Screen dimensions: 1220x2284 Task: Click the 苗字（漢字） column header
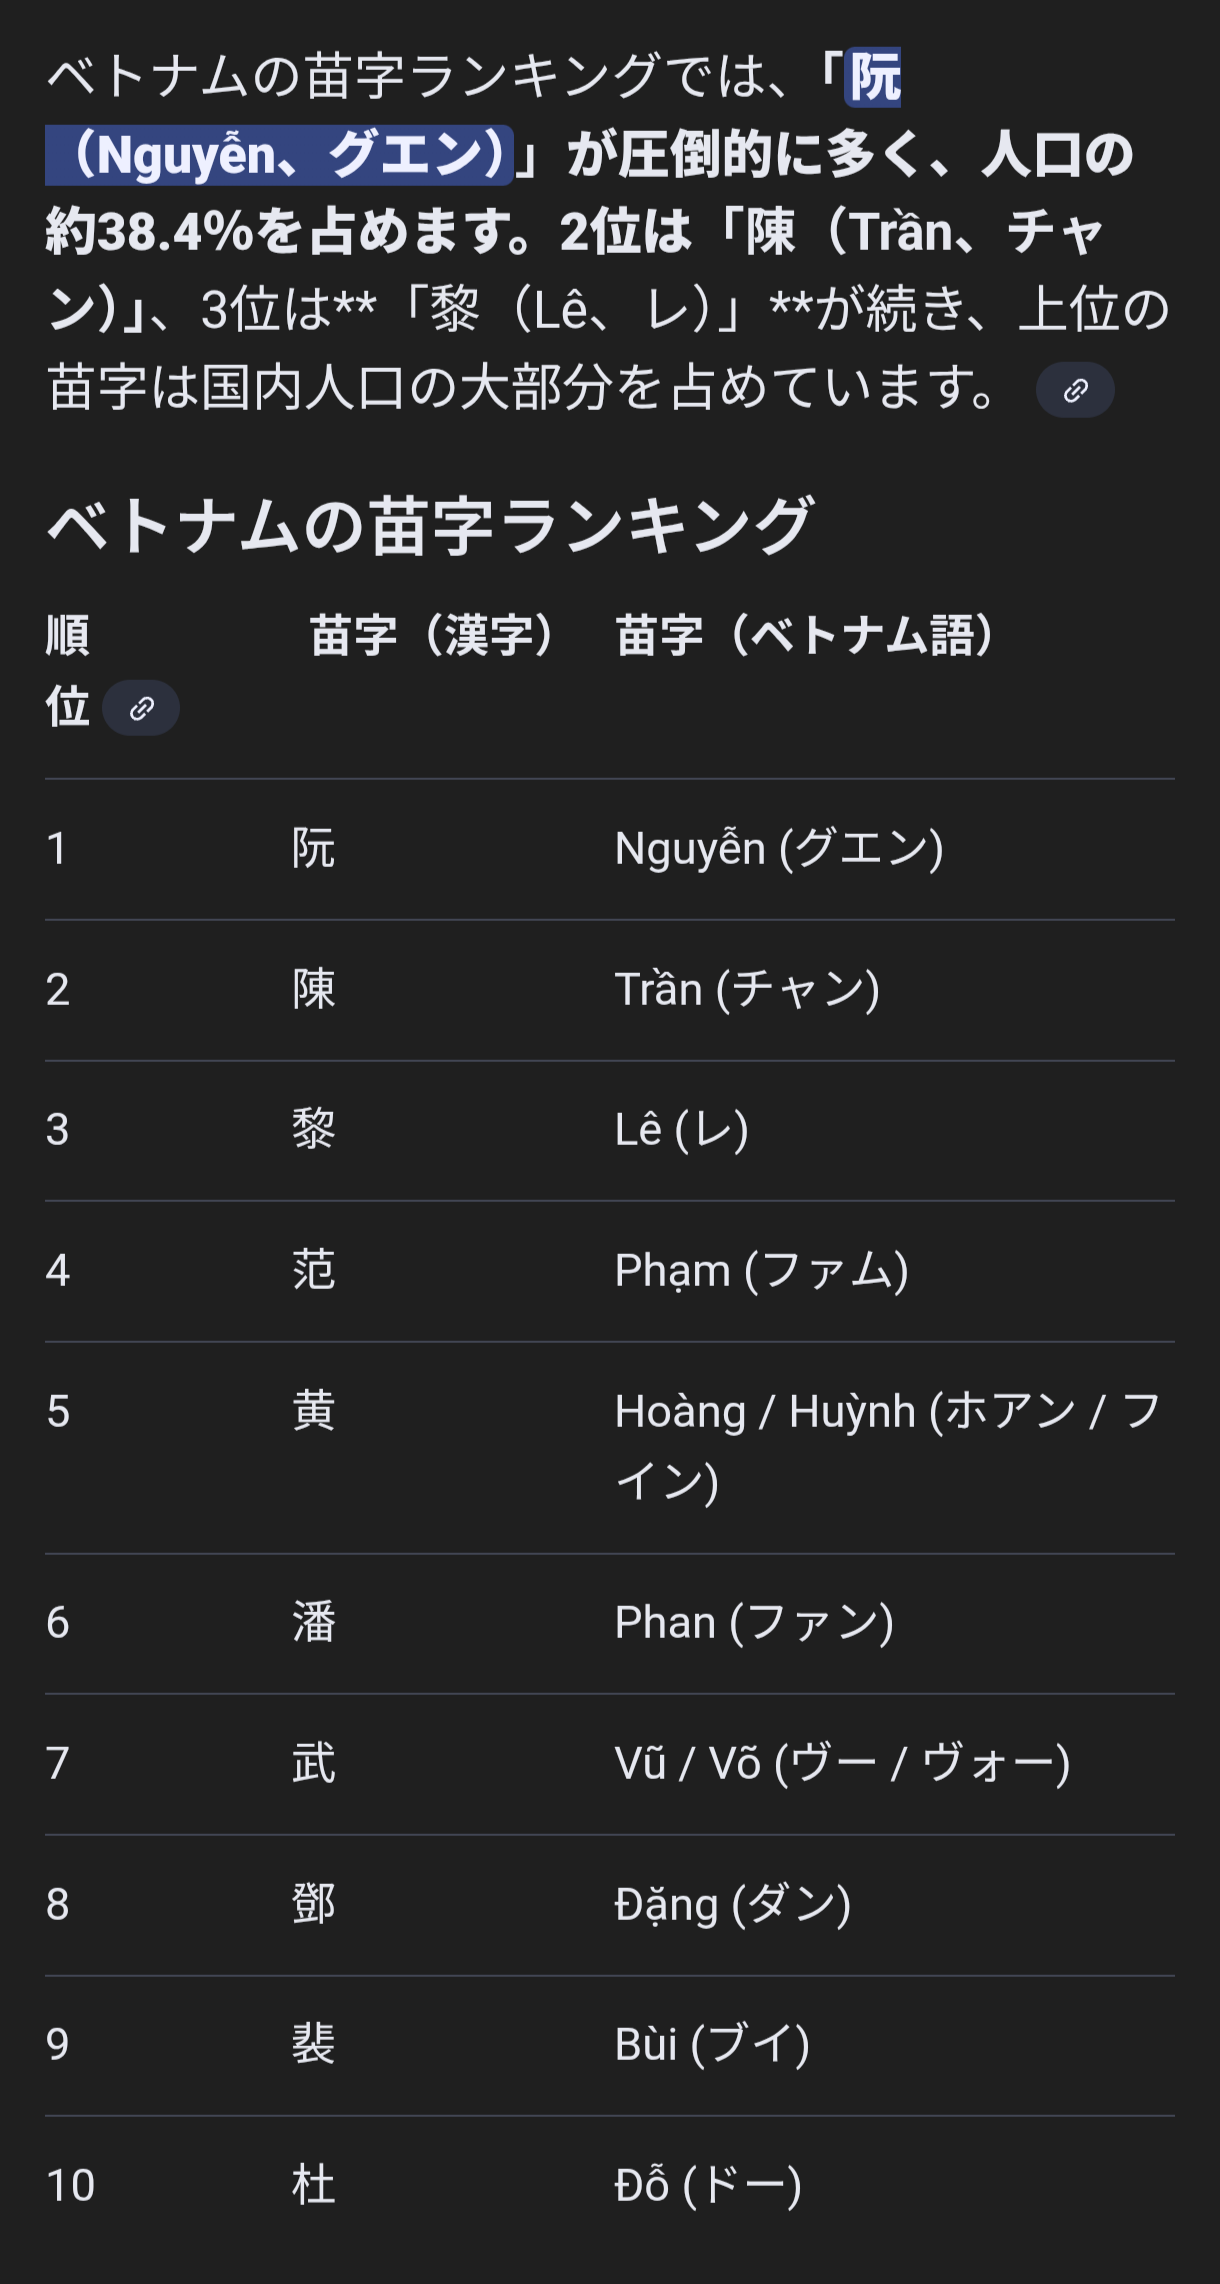(x=431, y=636)
